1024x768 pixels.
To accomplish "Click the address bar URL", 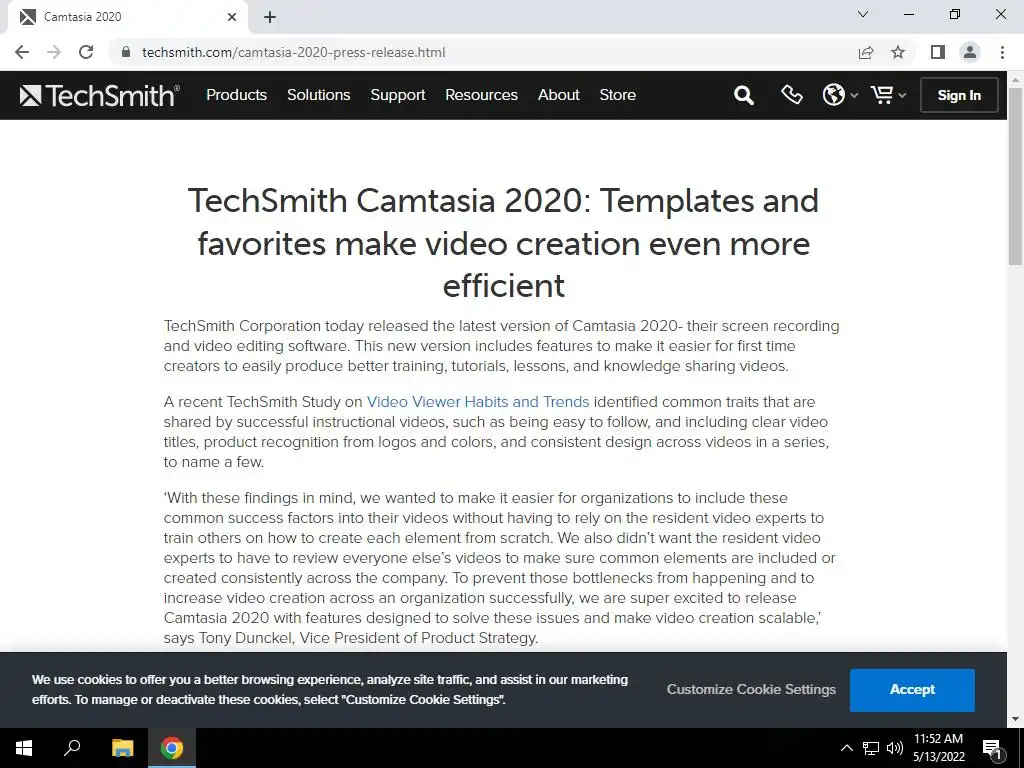I will 293,52.
